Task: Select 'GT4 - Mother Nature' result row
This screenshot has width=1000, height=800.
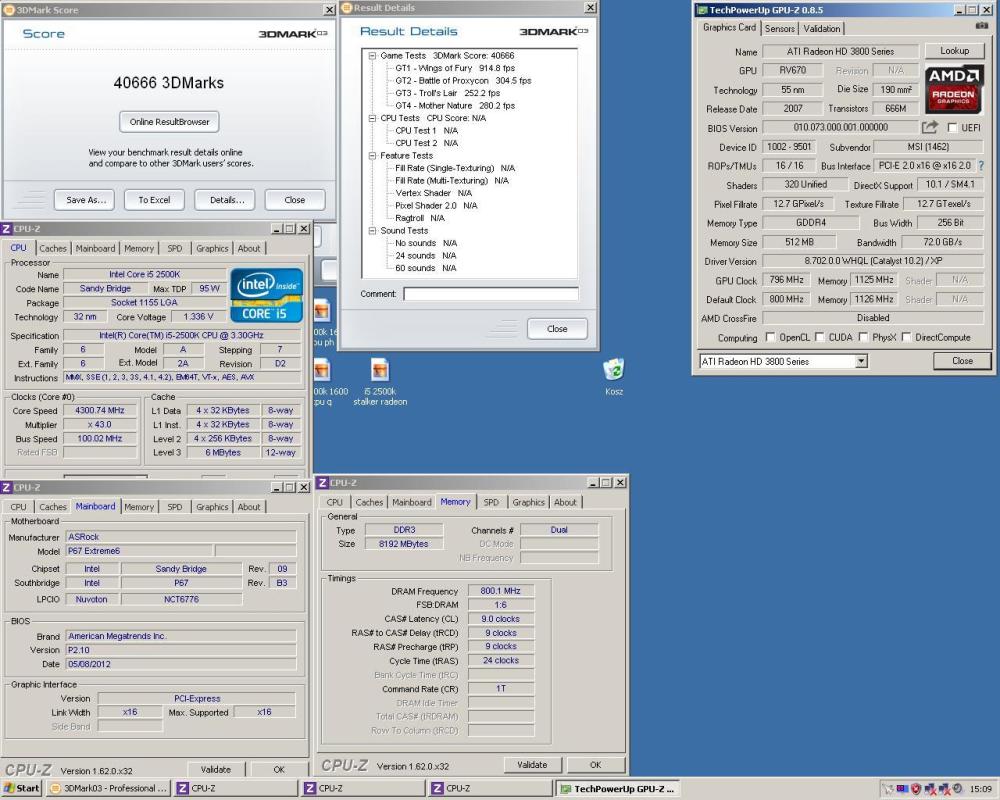Action: [455, 105]
